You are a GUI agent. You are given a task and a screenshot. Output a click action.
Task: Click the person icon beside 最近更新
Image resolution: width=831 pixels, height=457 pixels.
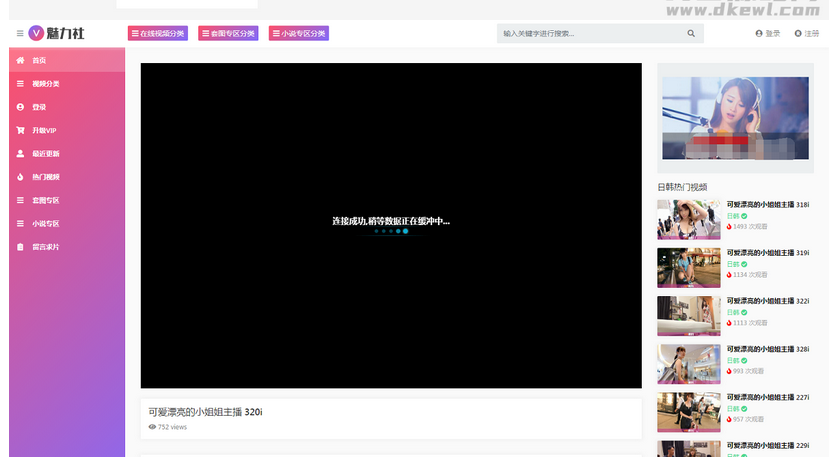[20, 154]
